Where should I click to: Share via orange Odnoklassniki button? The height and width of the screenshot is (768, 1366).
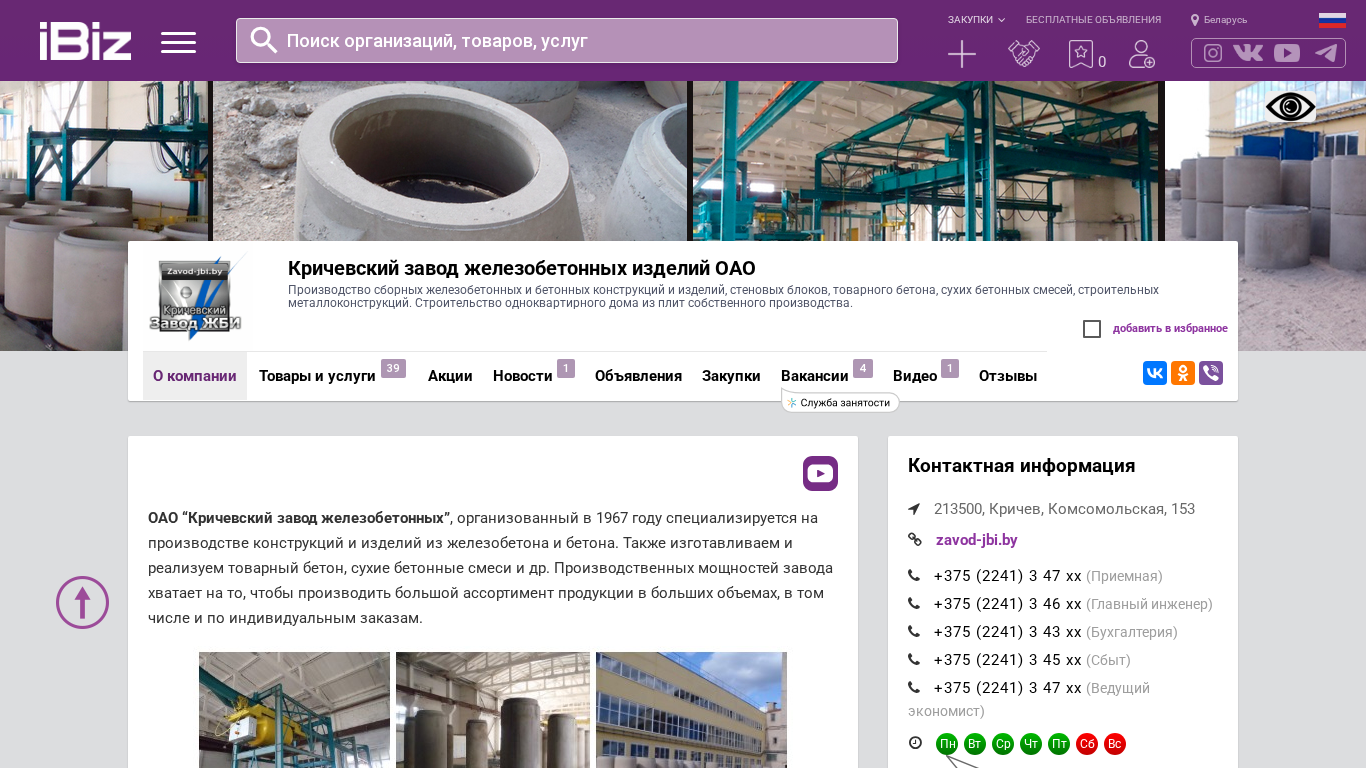[x=1183, y=373]
